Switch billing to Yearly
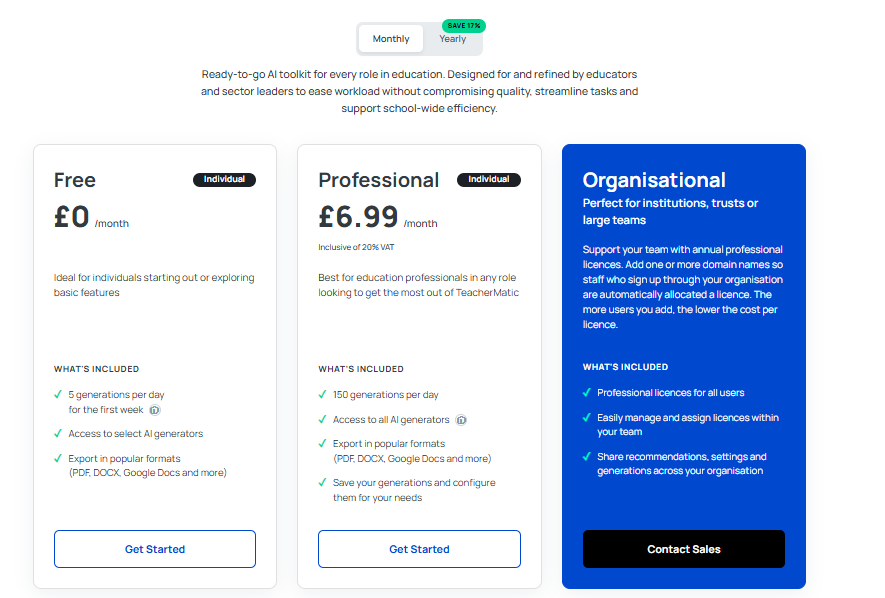This screenshot has height=598, width=885. 452,40
